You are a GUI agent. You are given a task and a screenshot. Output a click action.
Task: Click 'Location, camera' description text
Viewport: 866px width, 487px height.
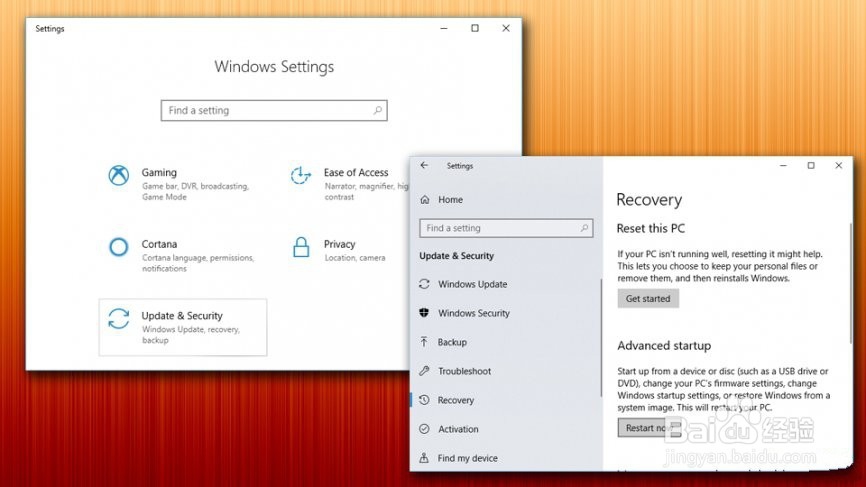pyautogui.click(x=355, y=258)
